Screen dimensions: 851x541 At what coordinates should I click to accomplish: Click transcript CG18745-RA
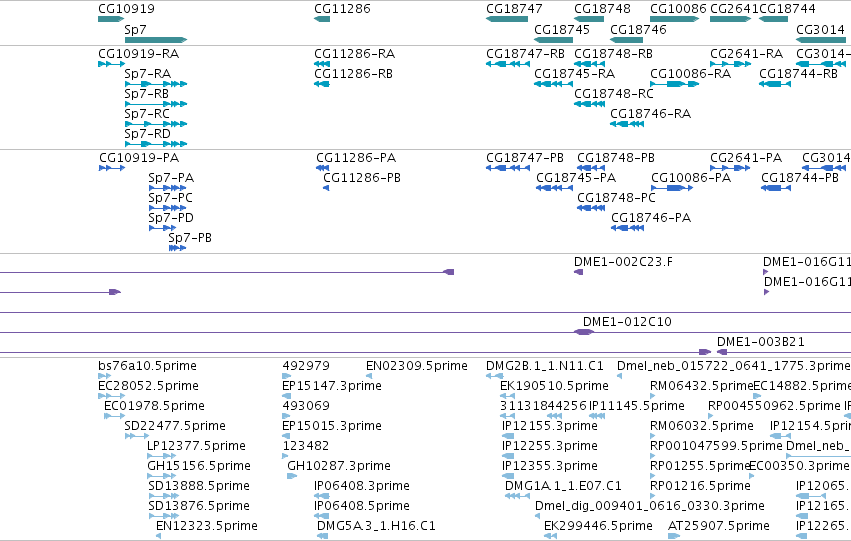pos(575,74)
